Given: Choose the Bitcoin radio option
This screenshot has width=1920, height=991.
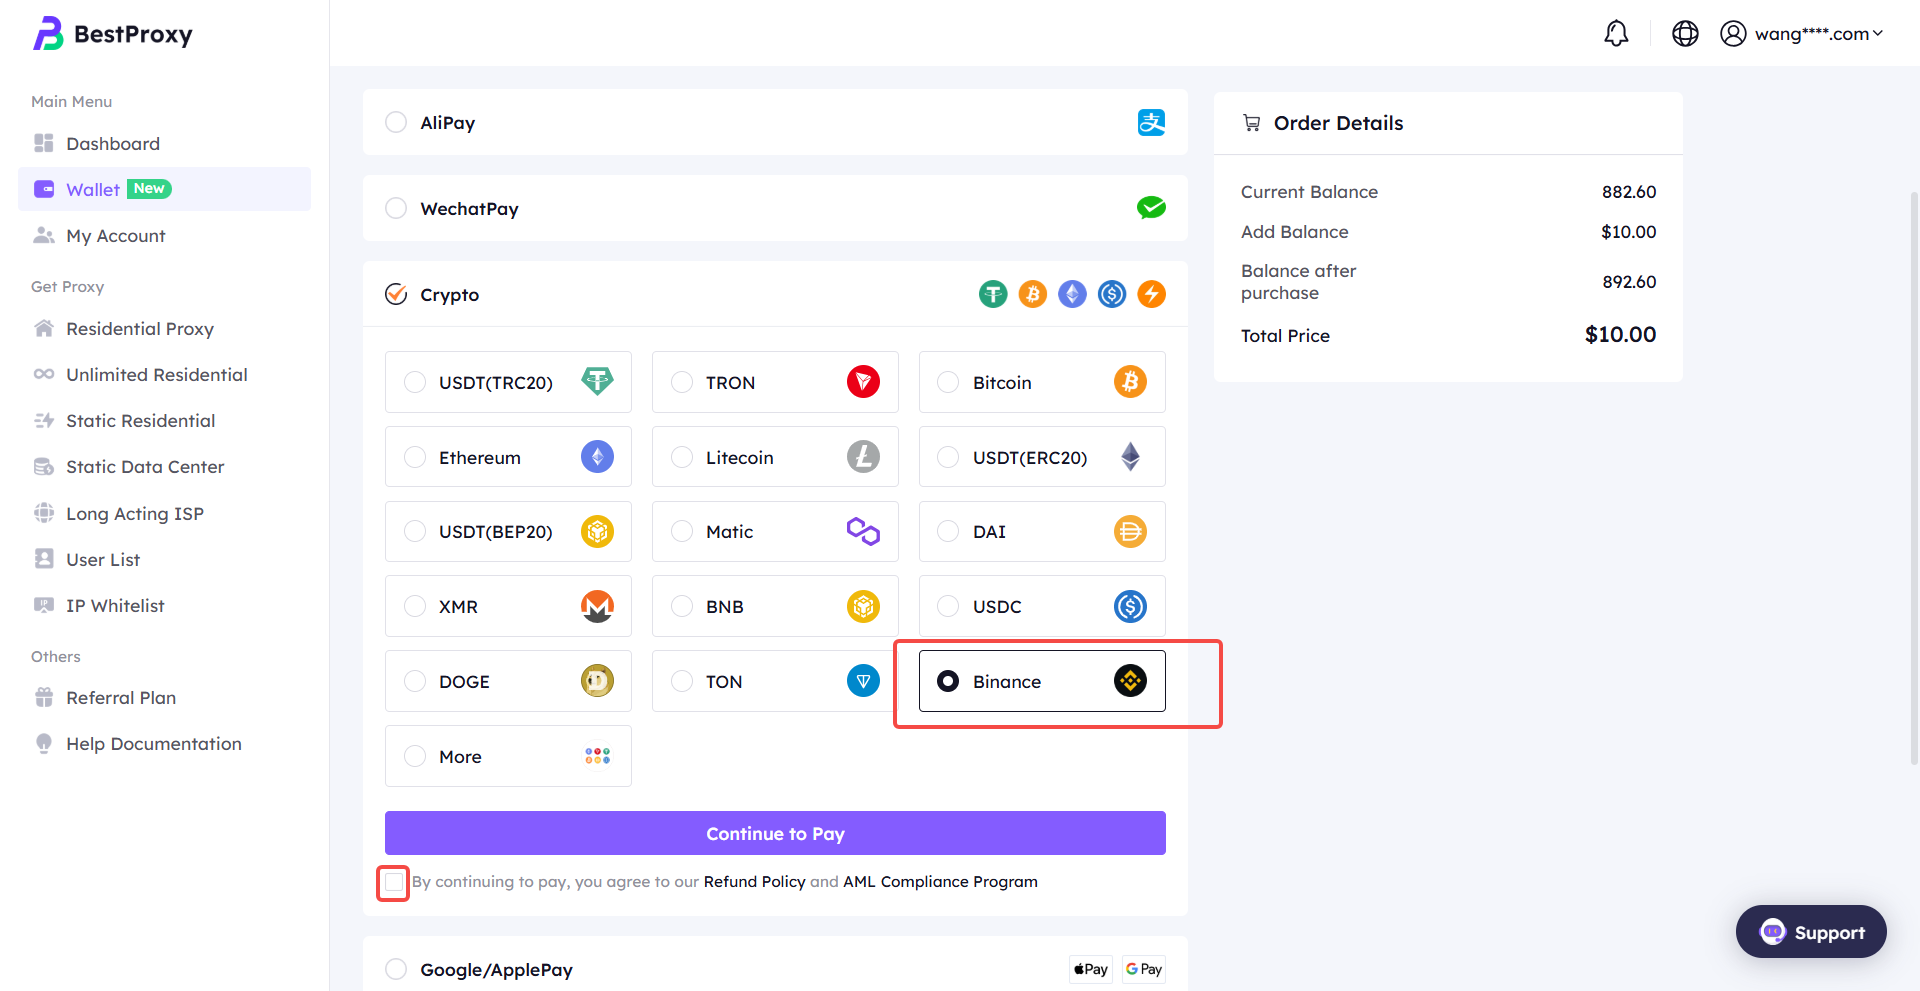Looking at the screenshot, I should pos(948,382).
